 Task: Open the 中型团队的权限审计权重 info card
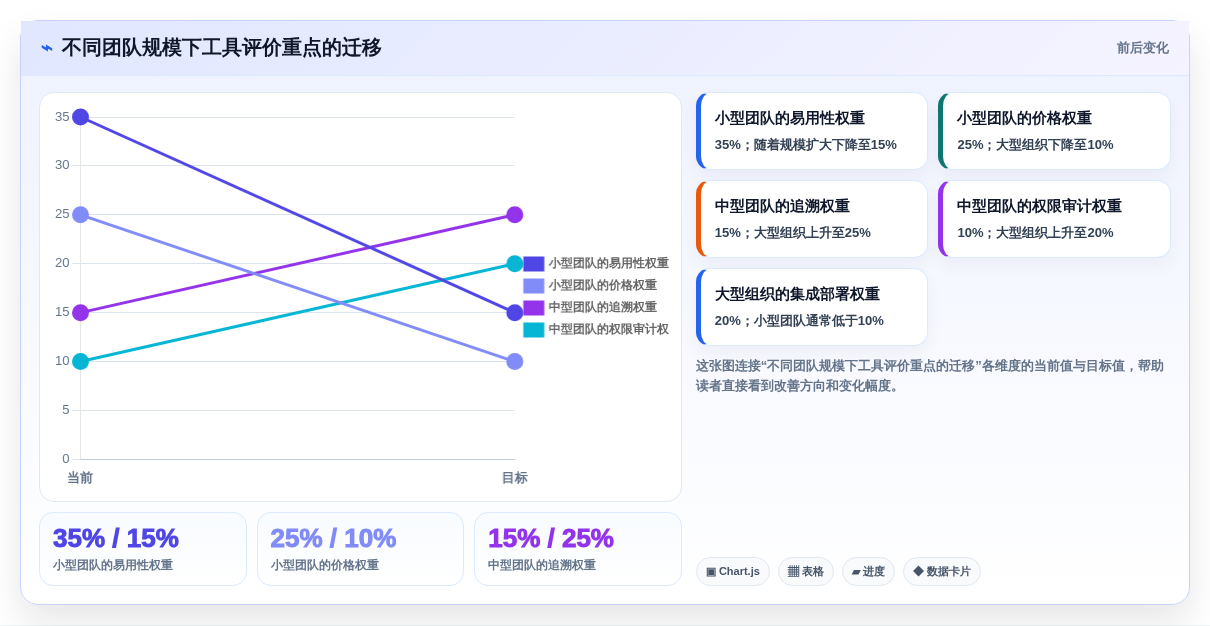(1054, 219)
